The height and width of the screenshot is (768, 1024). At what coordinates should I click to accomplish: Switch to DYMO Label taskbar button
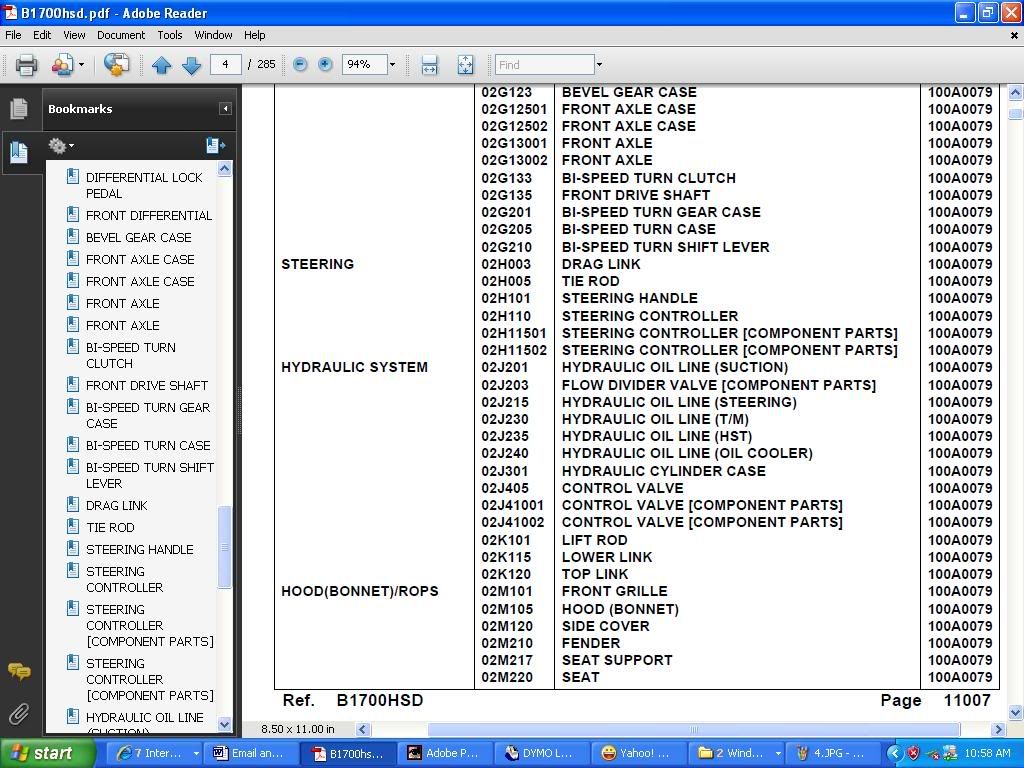(541, 754)
